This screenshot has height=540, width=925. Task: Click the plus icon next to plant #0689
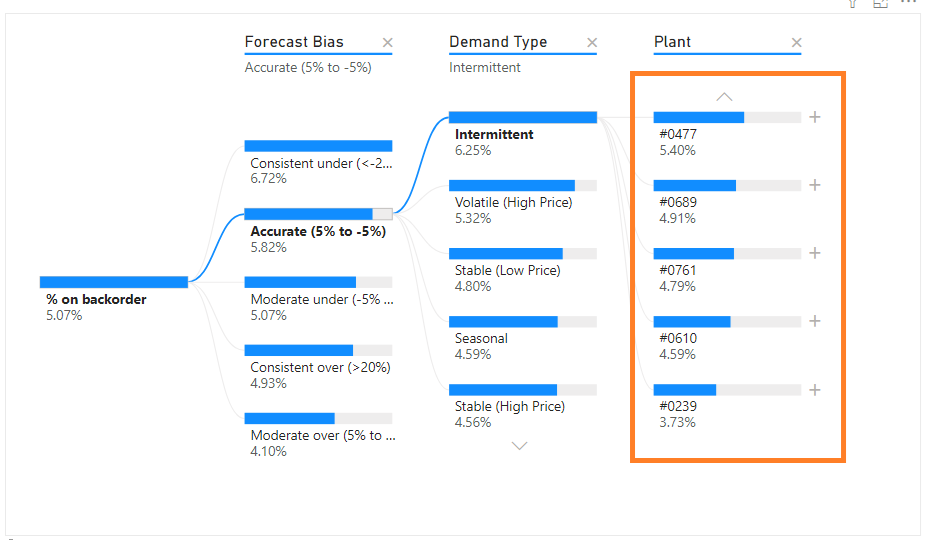pos(815,185)
